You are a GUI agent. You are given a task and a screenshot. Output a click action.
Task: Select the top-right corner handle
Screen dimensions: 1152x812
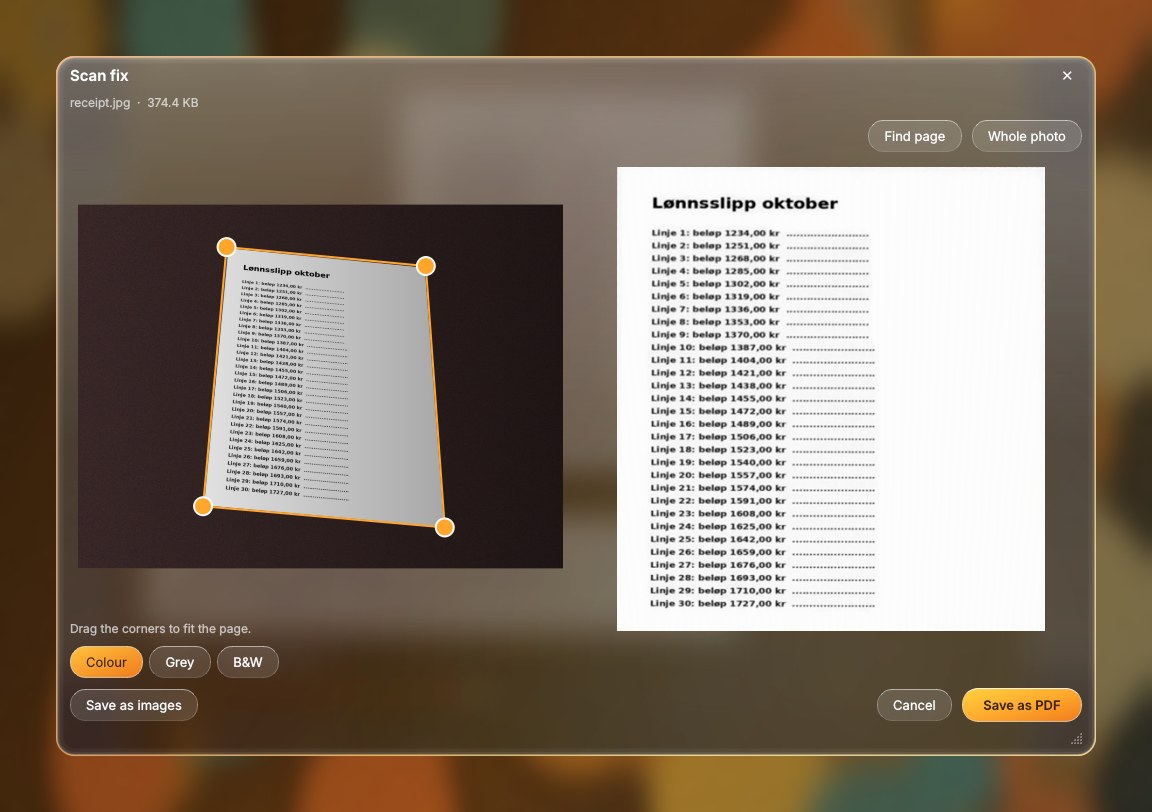(425, 265)
